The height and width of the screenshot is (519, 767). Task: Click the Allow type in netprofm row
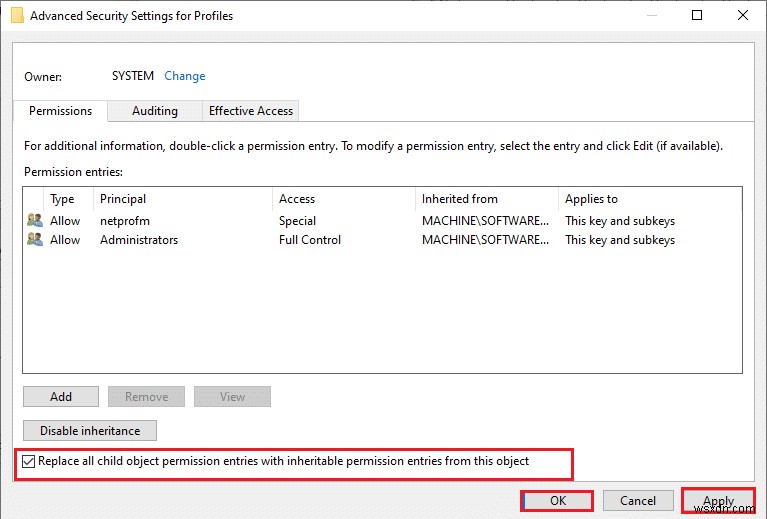tap(65, 221)
